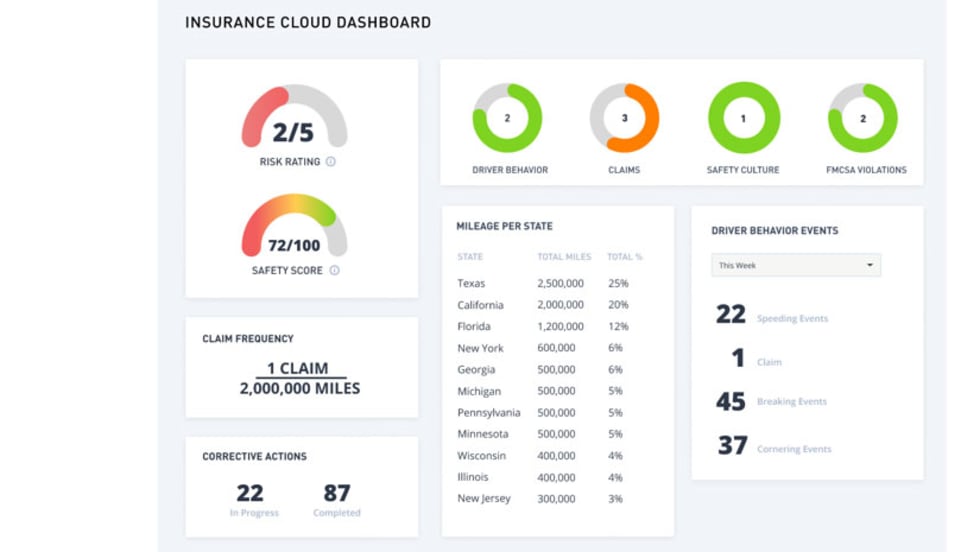980x552 pixels.
Task: Click the Safety Score info icon
Action: click(x=334, y=270)
